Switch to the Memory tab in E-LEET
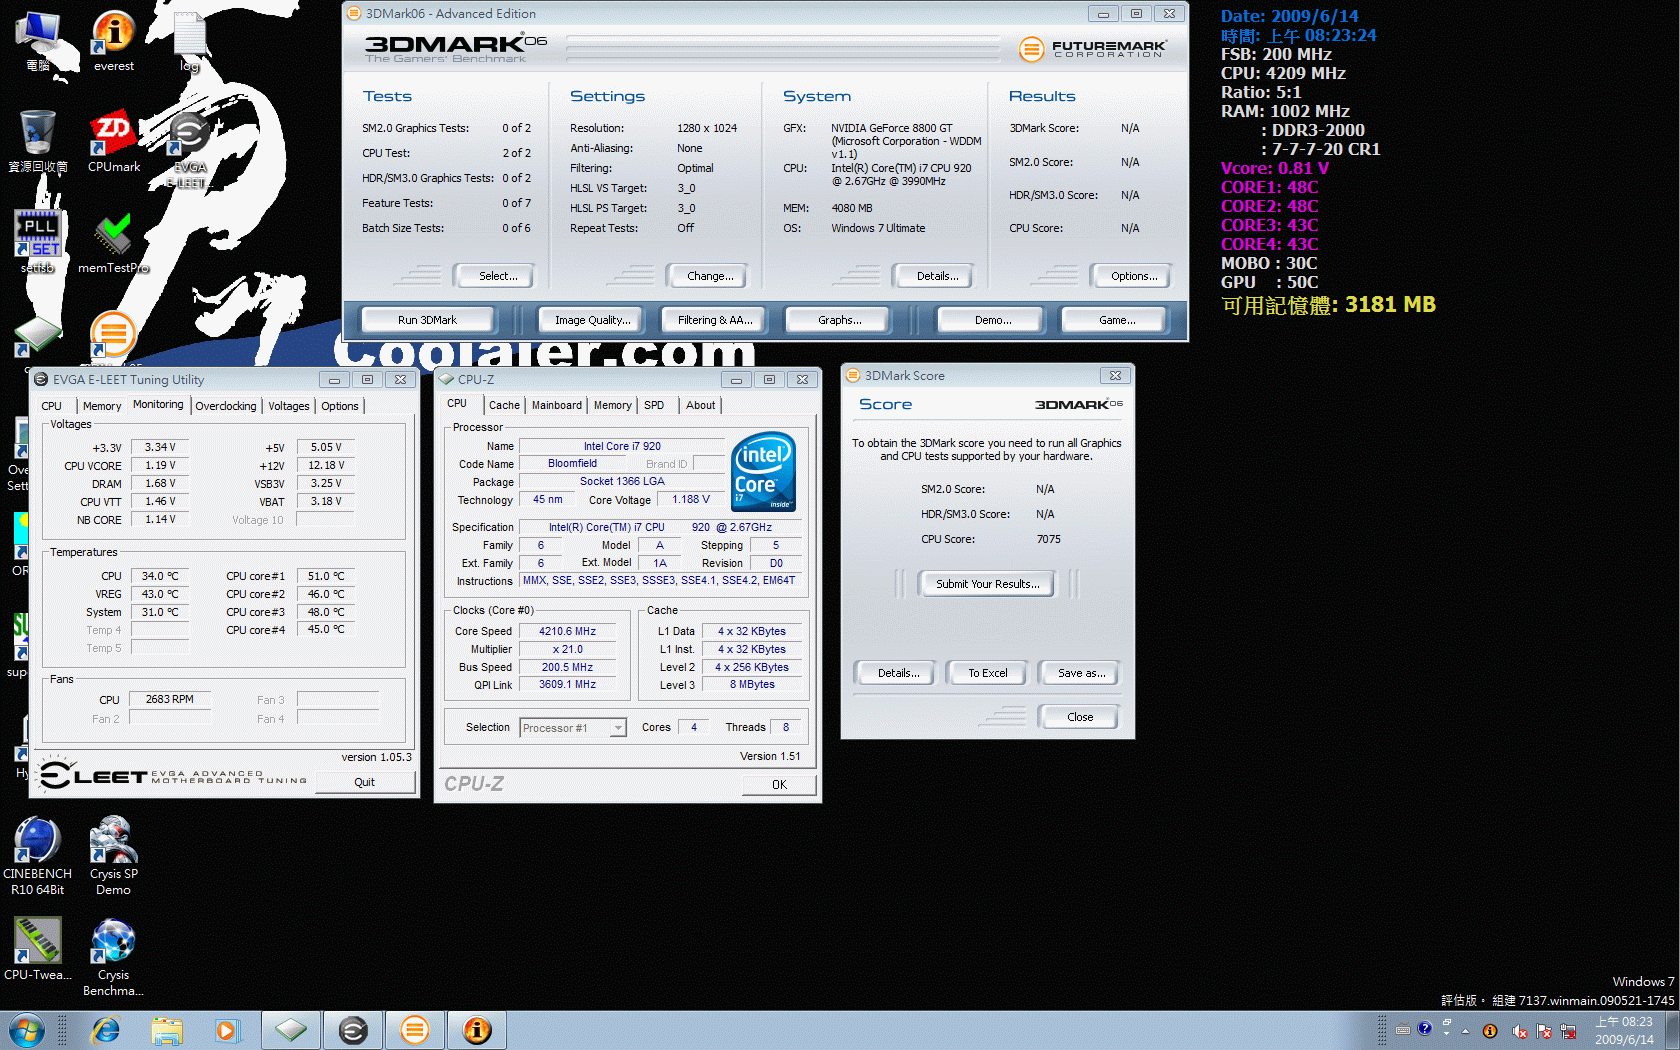Viewport: 1680px width, 1050px height. 102,406
